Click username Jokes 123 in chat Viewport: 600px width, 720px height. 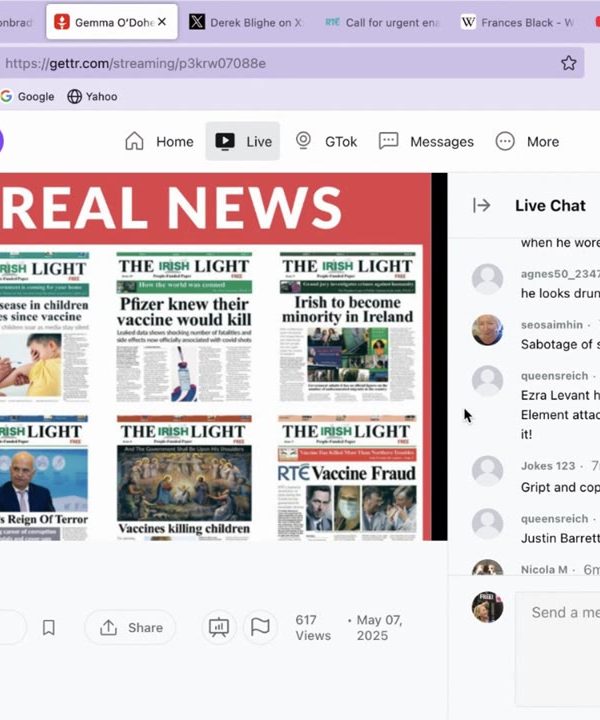(x=548, y=466)
